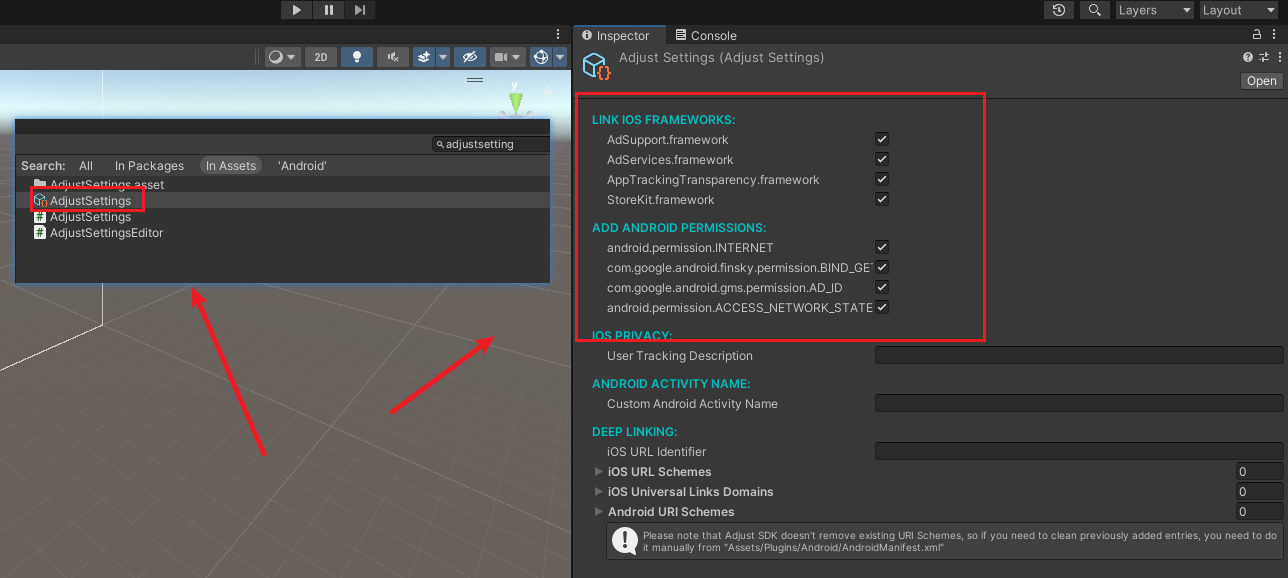Start Play mode with the play button
The height and width of the screenshot is (578, 1288).
pos(297,10)
